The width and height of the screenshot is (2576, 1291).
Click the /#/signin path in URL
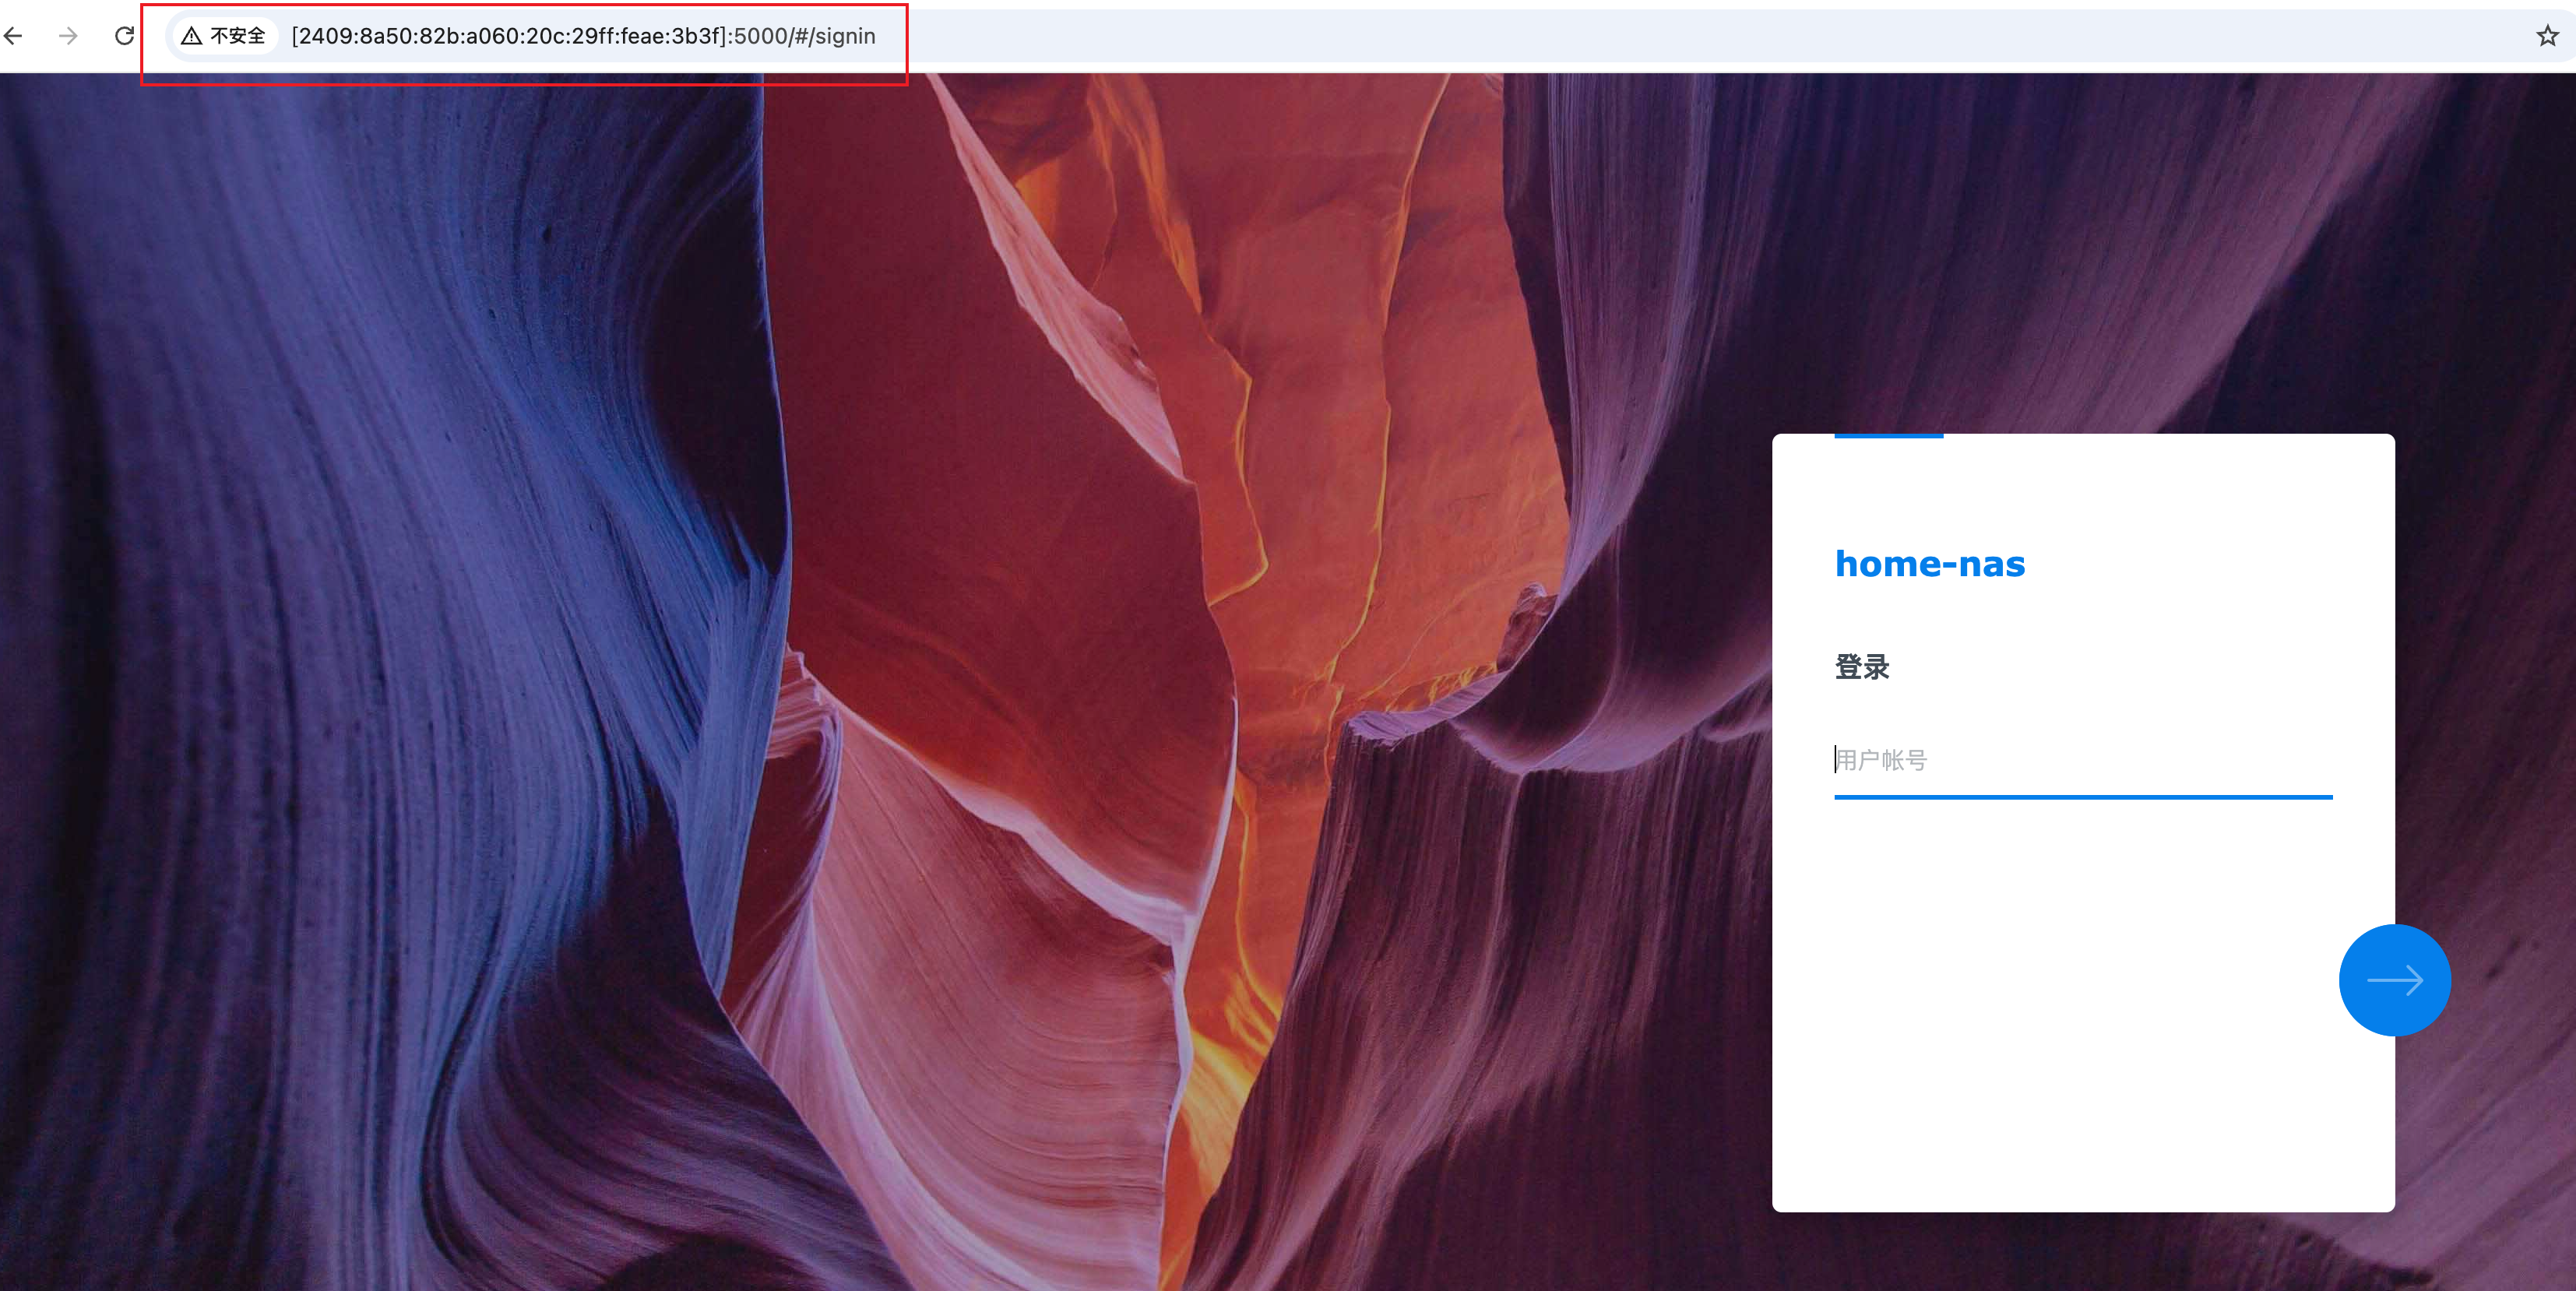[x=832, y=36]
